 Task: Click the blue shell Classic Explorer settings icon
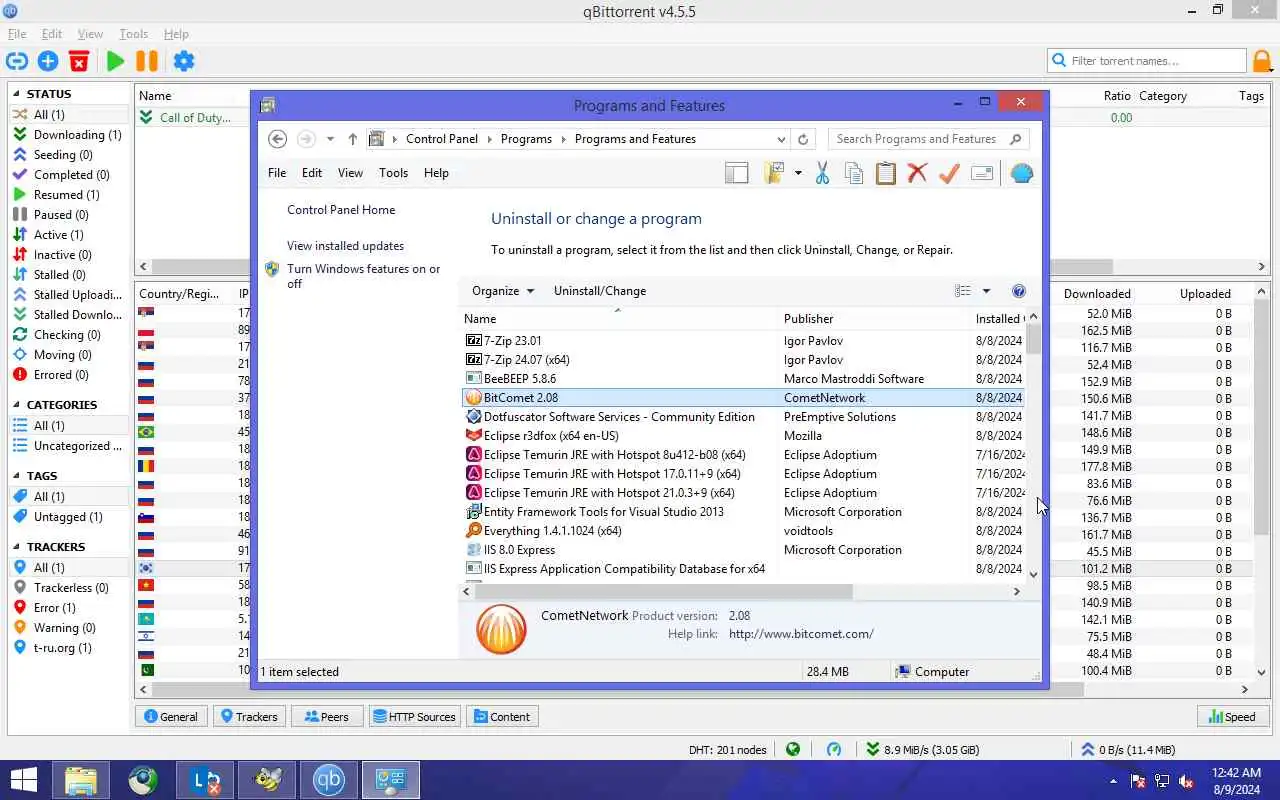click(1021, 173)
